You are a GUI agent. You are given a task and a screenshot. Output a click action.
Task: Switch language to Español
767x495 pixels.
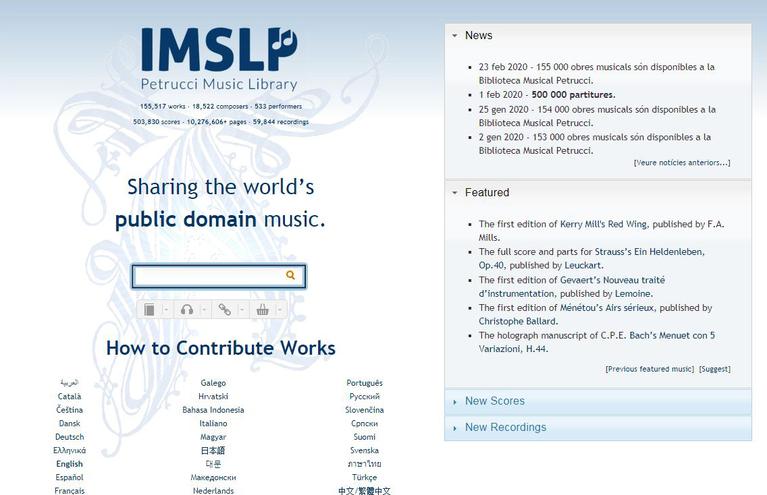69,477
